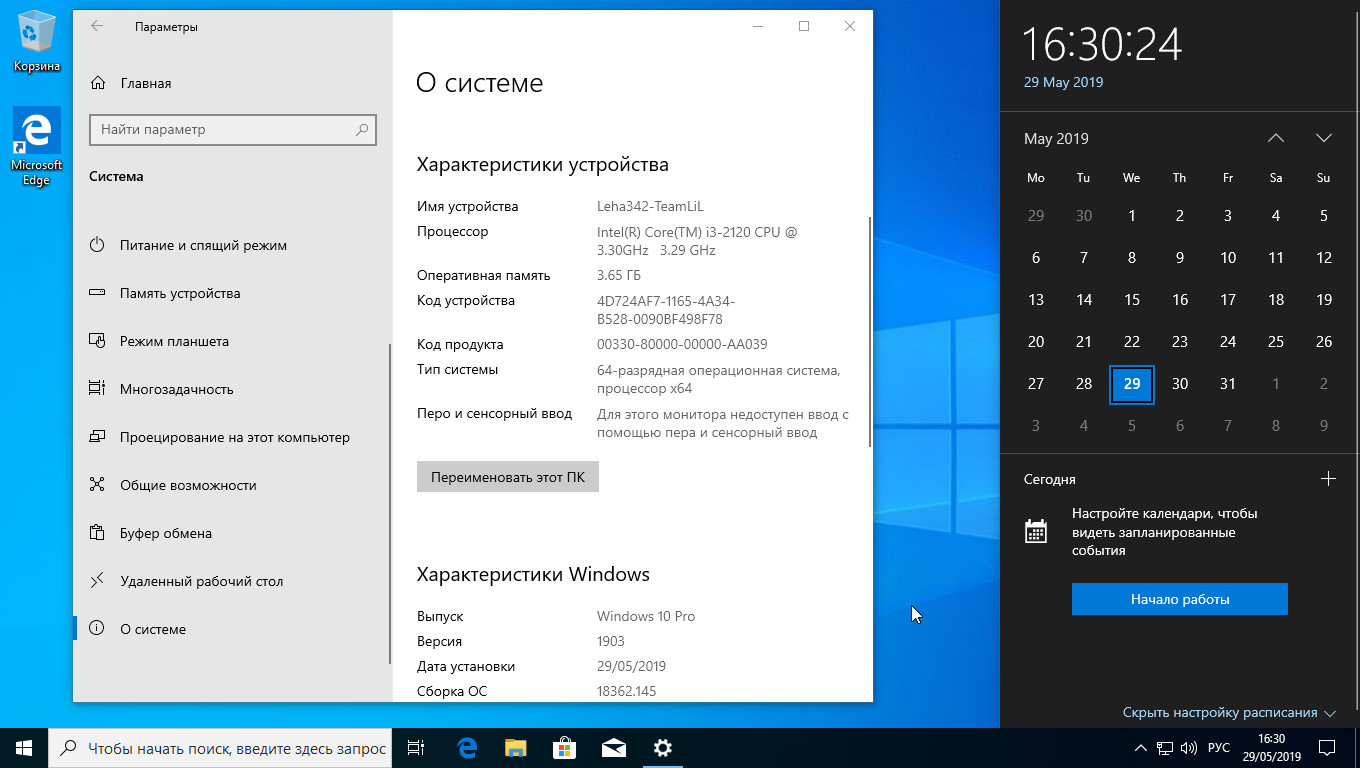Click the OS build 18362.145 value
The image size is (1360, 768).
coord(626,692)
